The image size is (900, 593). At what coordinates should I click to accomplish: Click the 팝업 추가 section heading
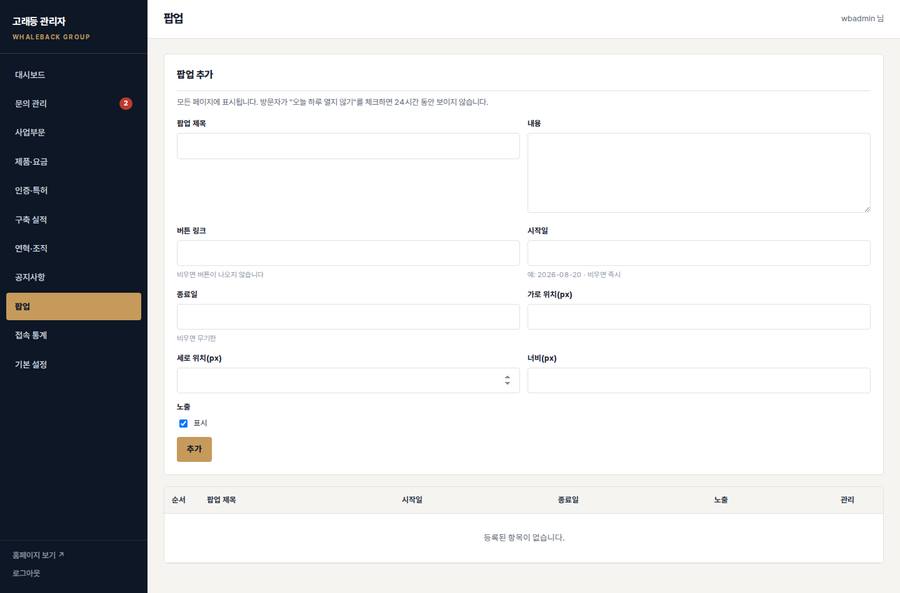click(195, 74)
